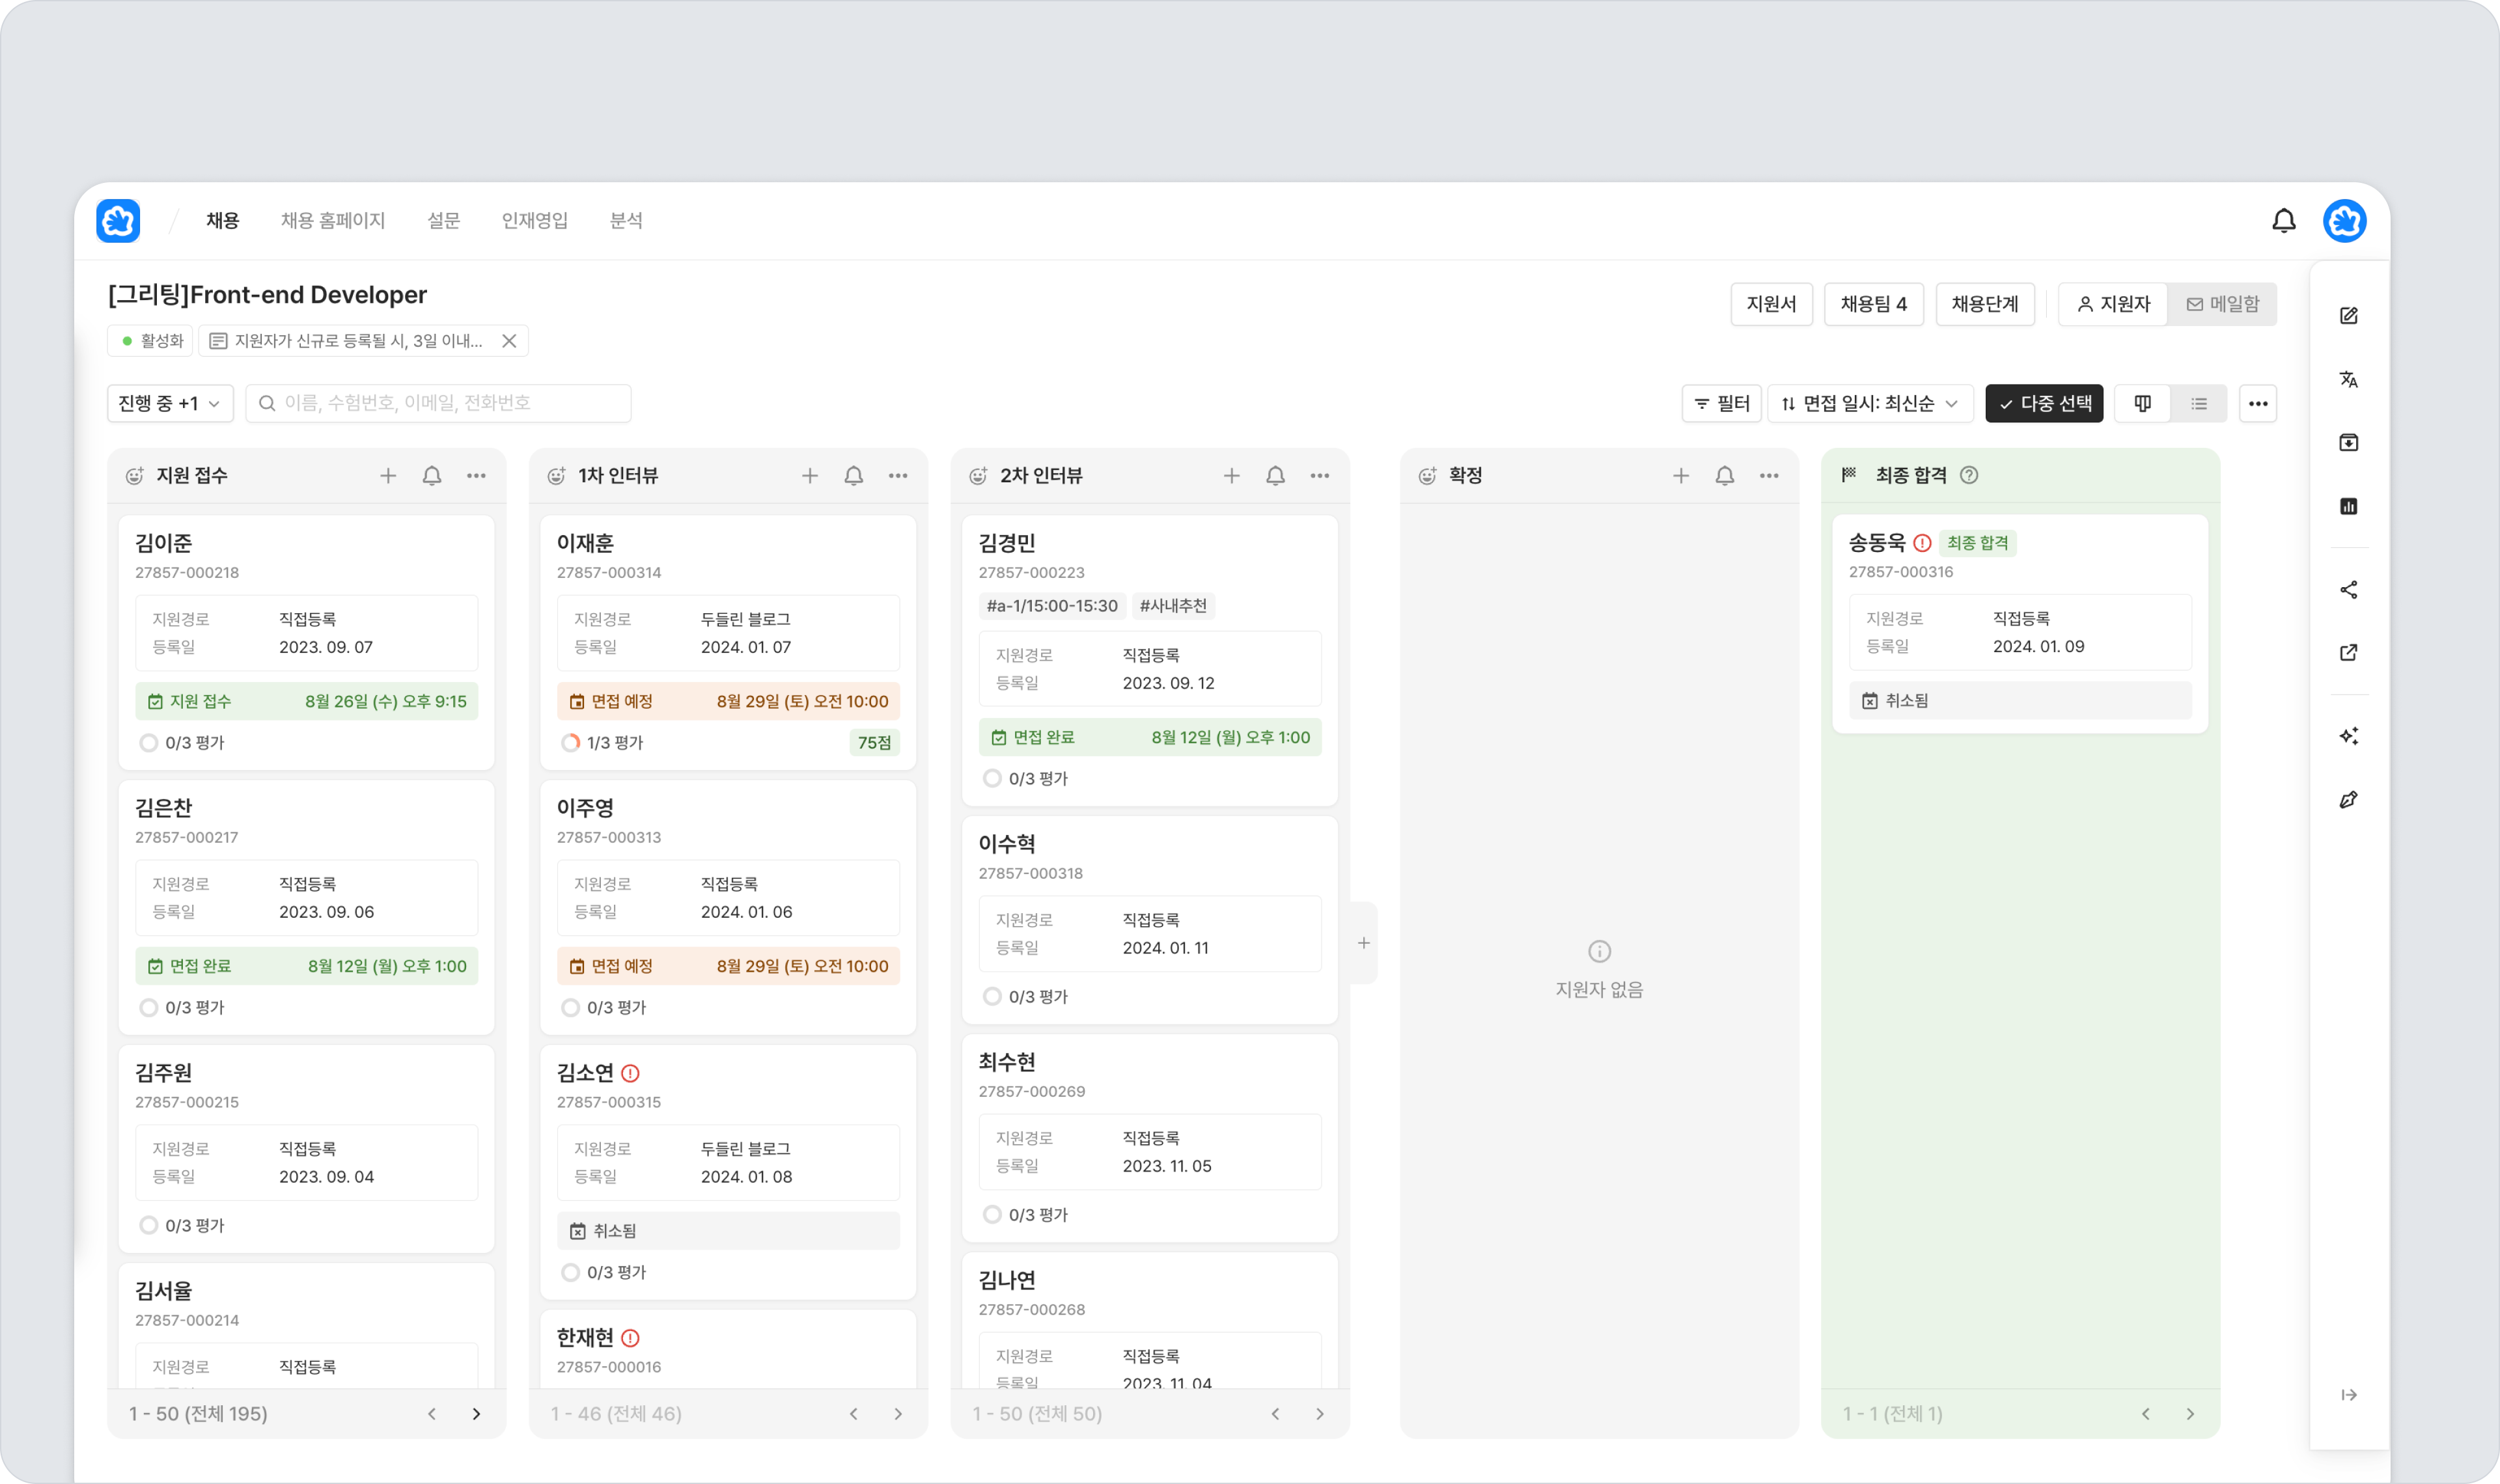Click the 채용단계 button
2500x1484 pixels.
[x=1984, y=304]
